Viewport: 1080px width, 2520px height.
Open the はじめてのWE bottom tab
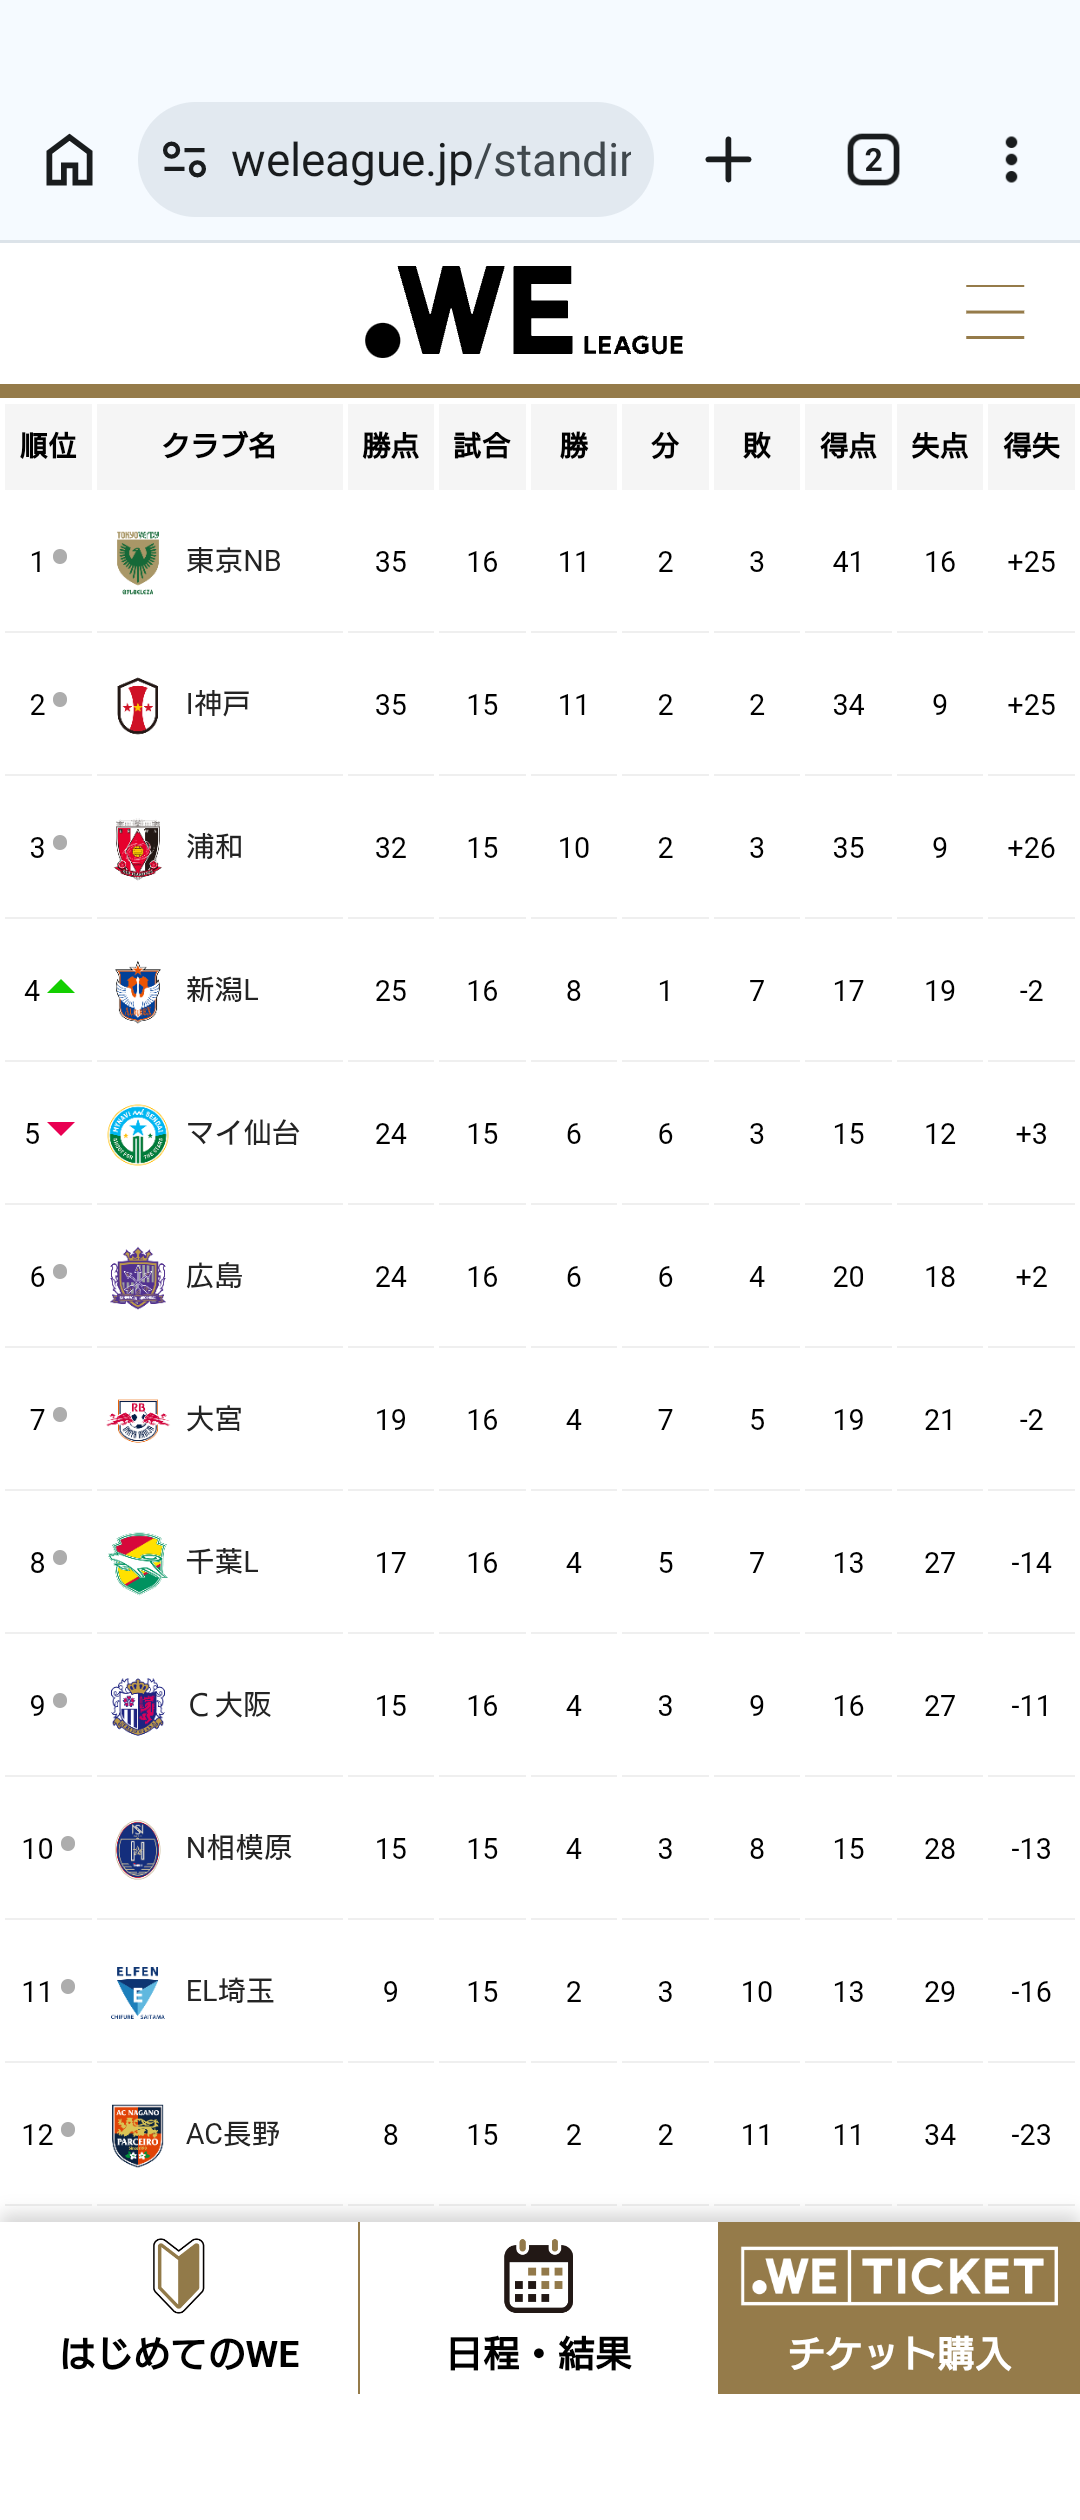point(179,2308)
